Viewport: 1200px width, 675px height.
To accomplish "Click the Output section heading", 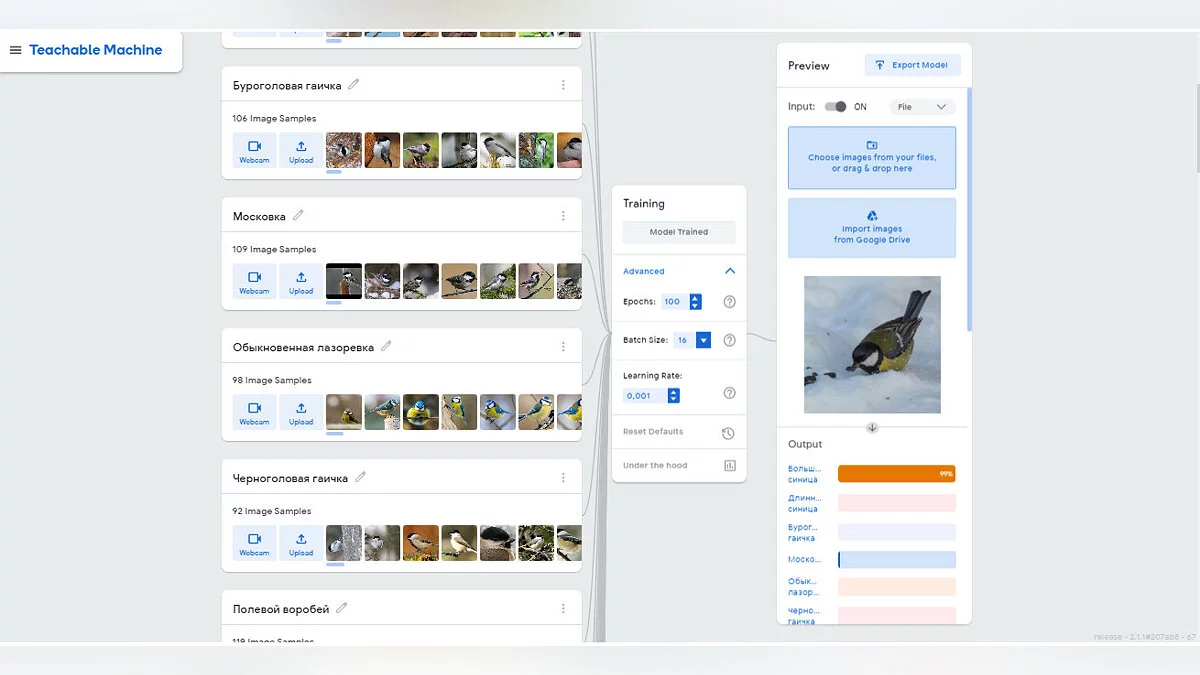I will [x=805, y=444].
